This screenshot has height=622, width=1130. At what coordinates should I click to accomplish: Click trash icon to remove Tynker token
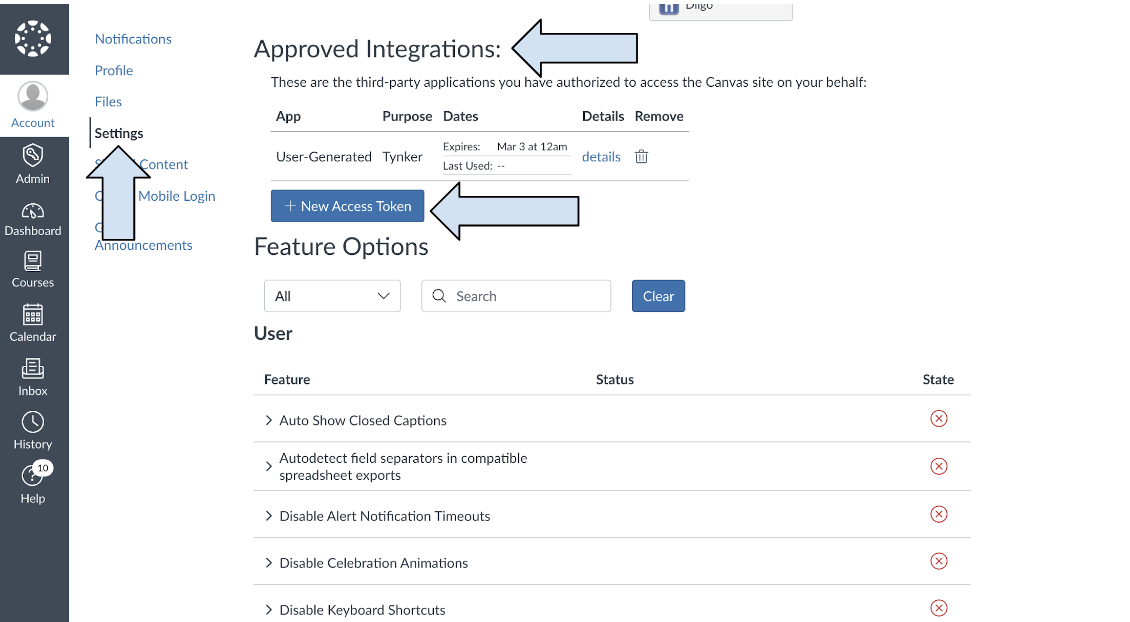(642, 157)
